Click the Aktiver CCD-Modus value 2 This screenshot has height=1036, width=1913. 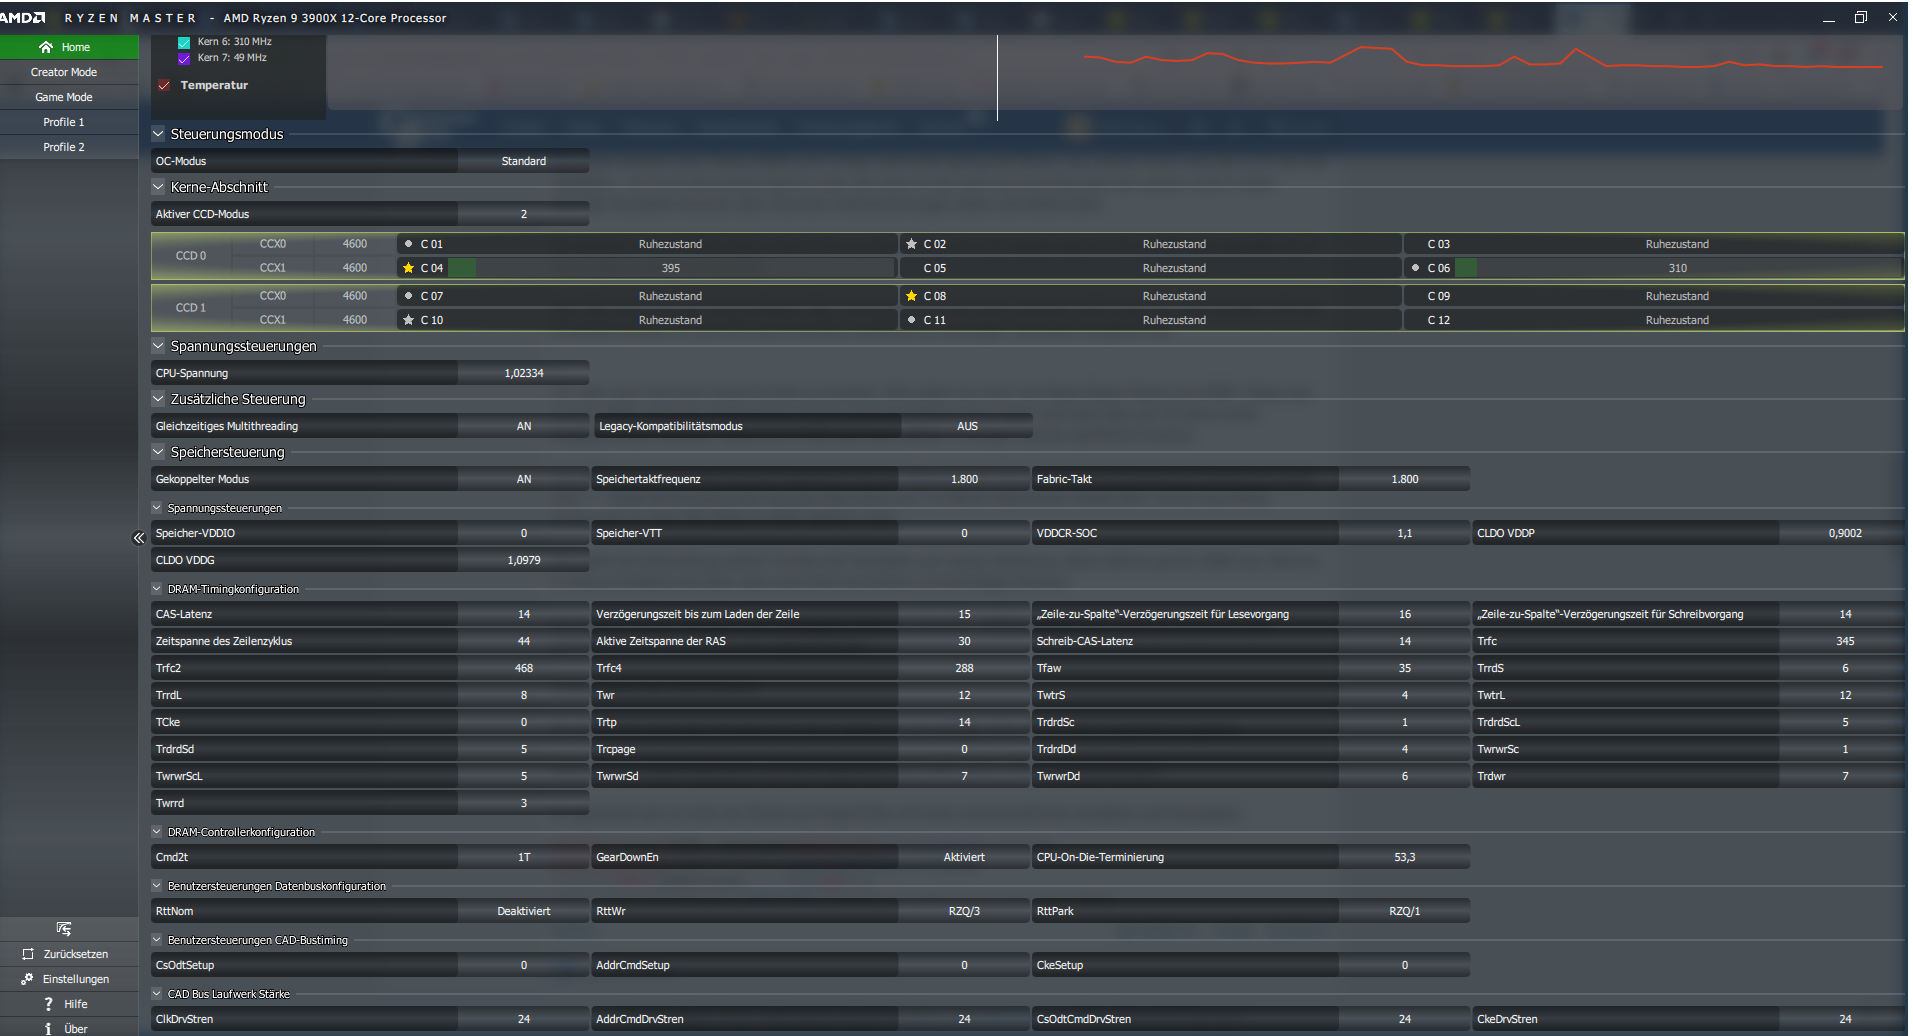523,214
